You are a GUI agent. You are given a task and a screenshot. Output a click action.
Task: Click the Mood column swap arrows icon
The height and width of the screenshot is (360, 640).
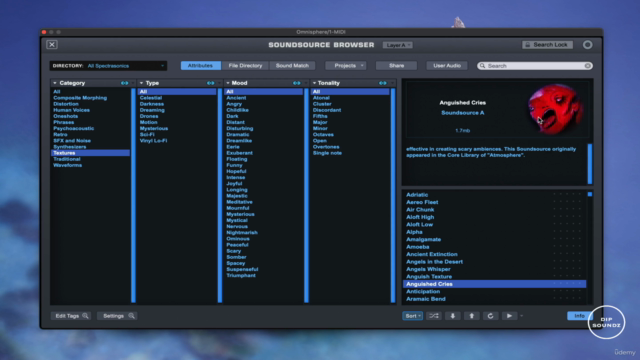297,83
